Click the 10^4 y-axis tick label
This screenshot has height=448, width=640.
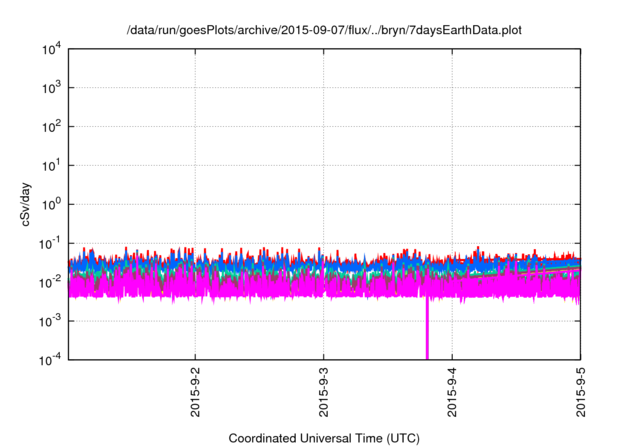point(51,49)
